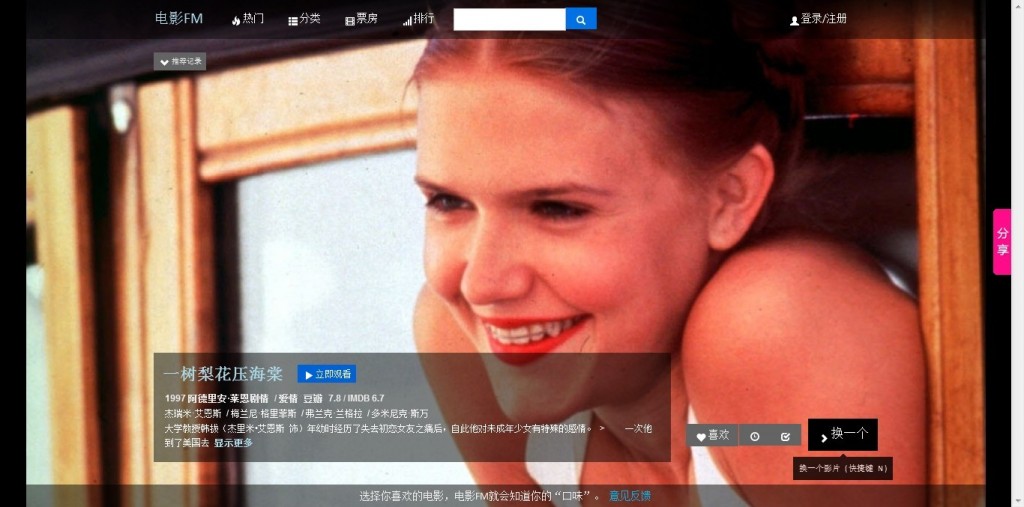
Task: Open the 热门 hot movies section
Action: tap(248, 19)
